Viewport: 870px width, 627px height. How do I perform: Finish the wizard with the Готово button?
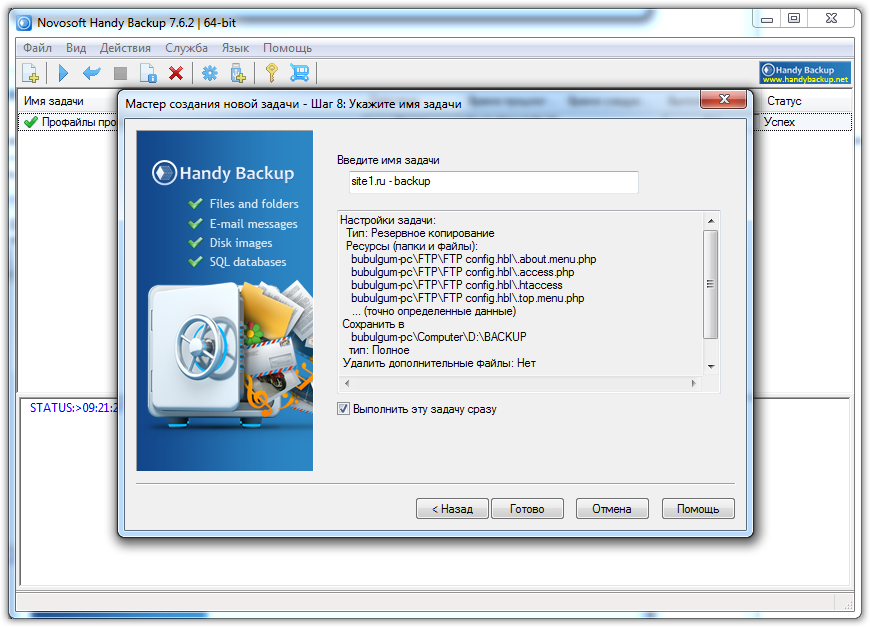point(527,509)
